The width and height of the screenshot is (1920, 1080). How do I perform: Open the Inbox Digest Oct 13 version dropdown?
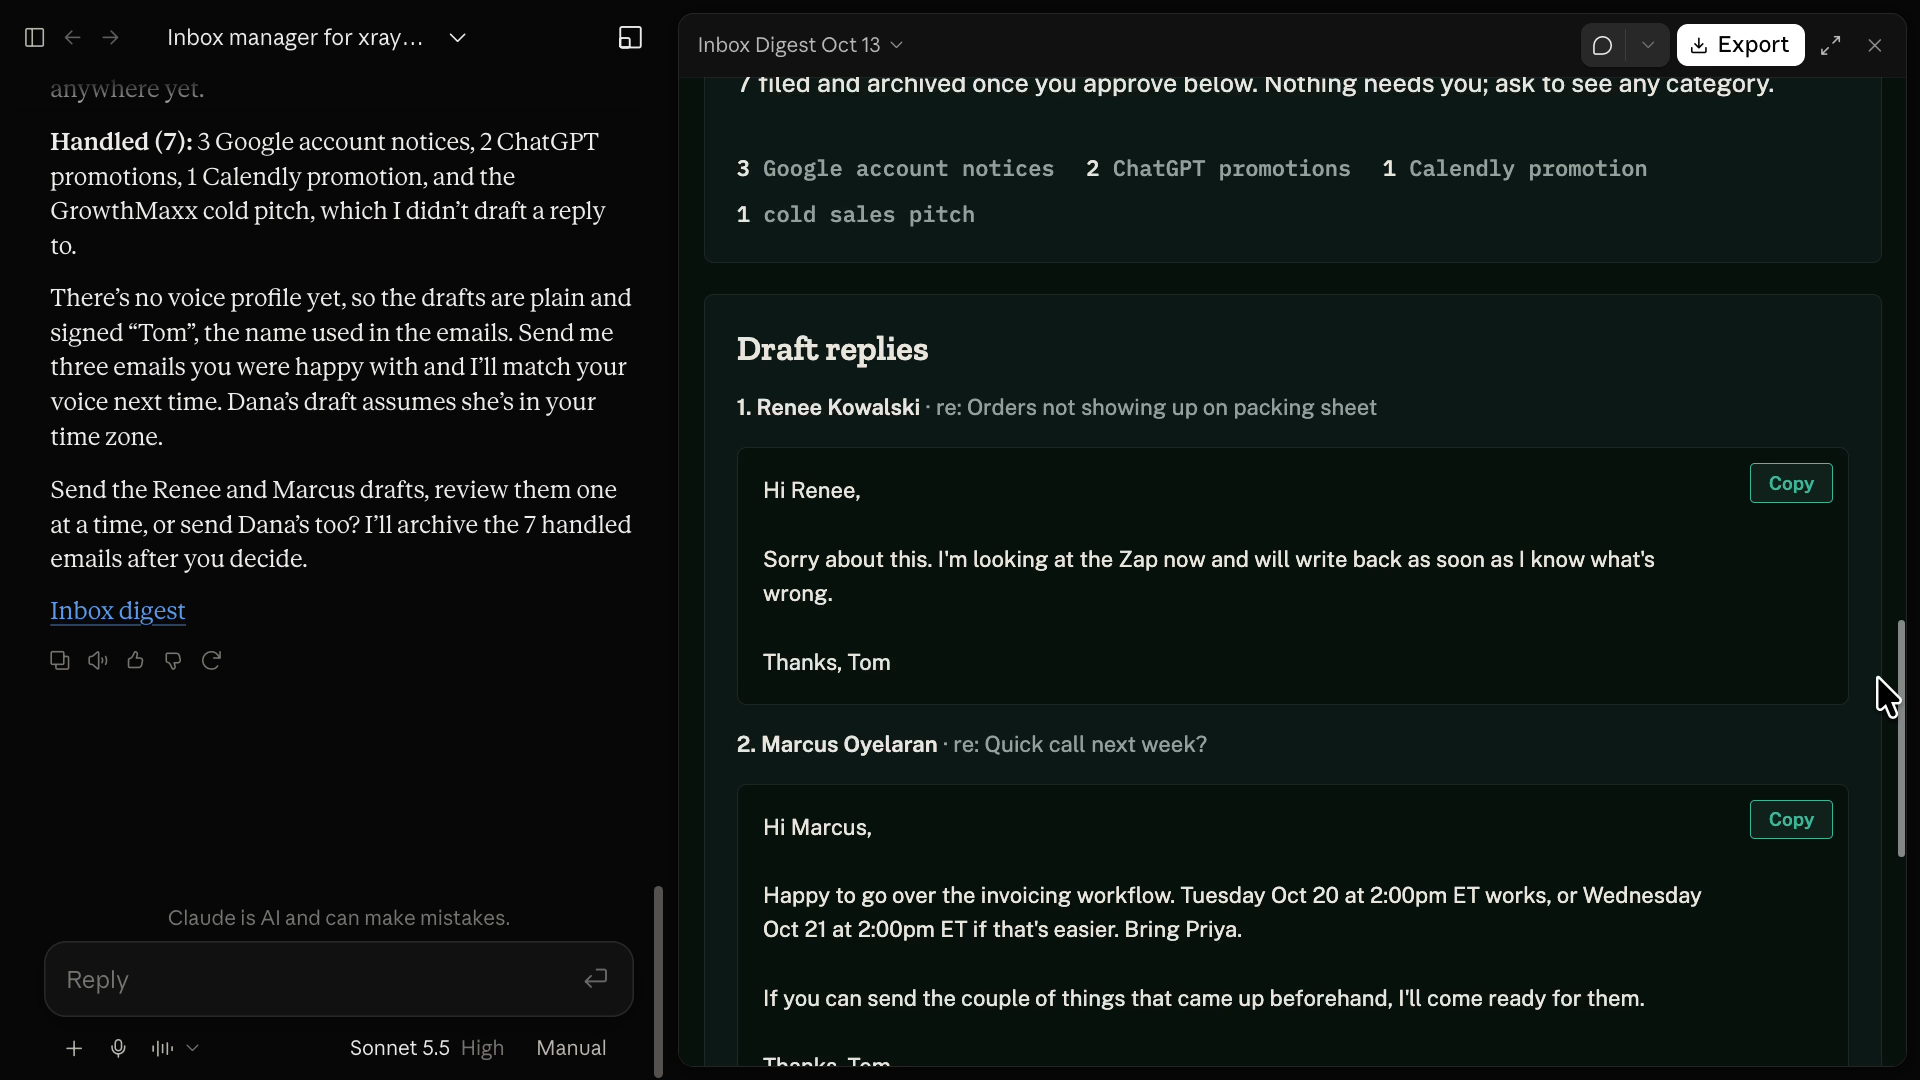pyautogui.click(x=800, y=45)
